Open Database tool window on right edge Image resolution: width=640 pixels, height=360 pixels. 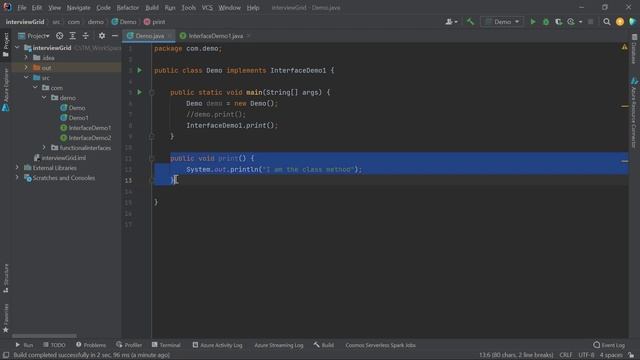click(634, 49)
